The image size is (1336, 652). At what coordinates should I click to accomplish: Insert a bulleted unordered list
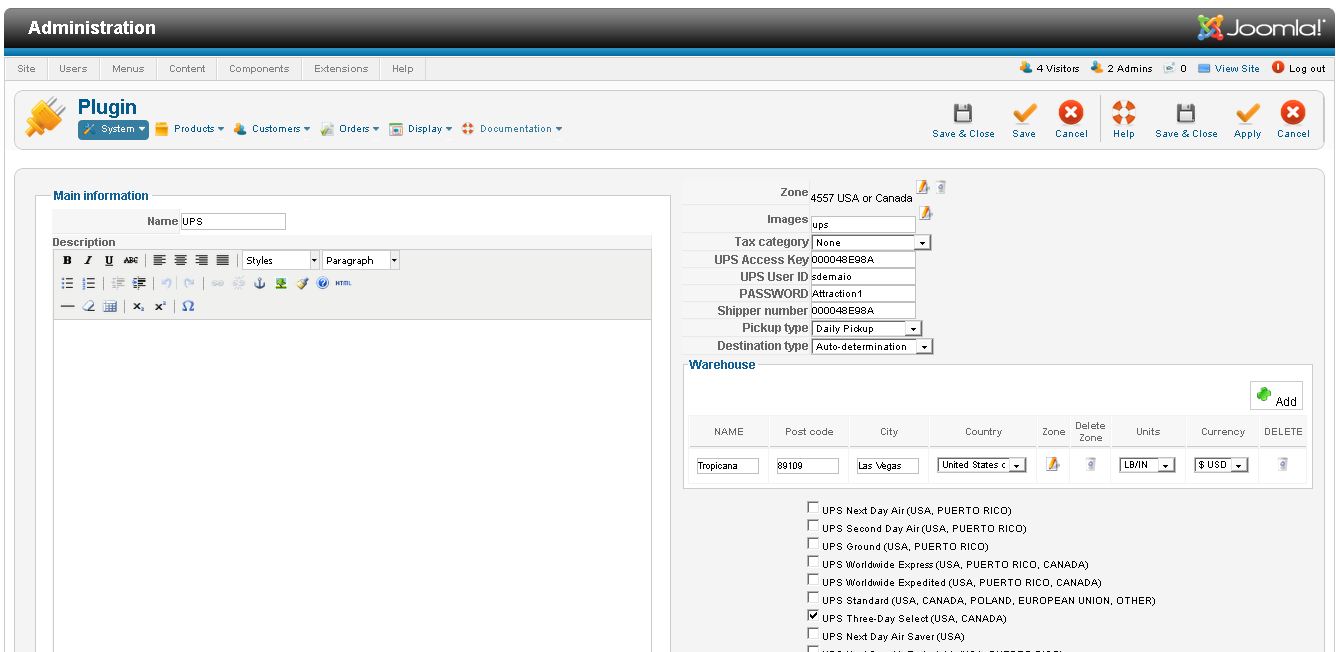[x=67, y=283]
